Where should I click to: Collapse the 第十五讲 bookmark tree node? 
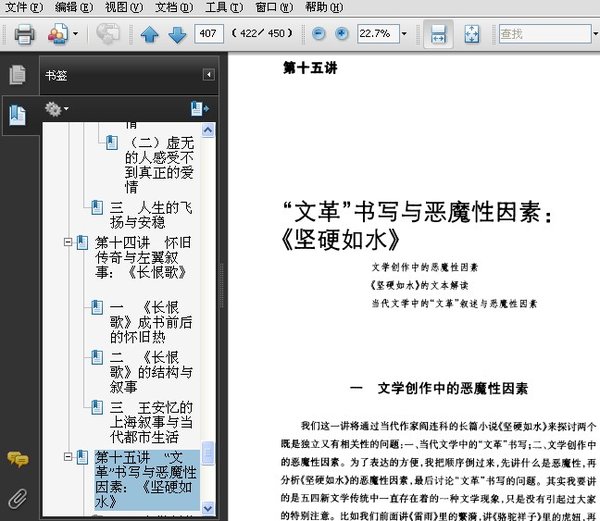tap(68, 456)
